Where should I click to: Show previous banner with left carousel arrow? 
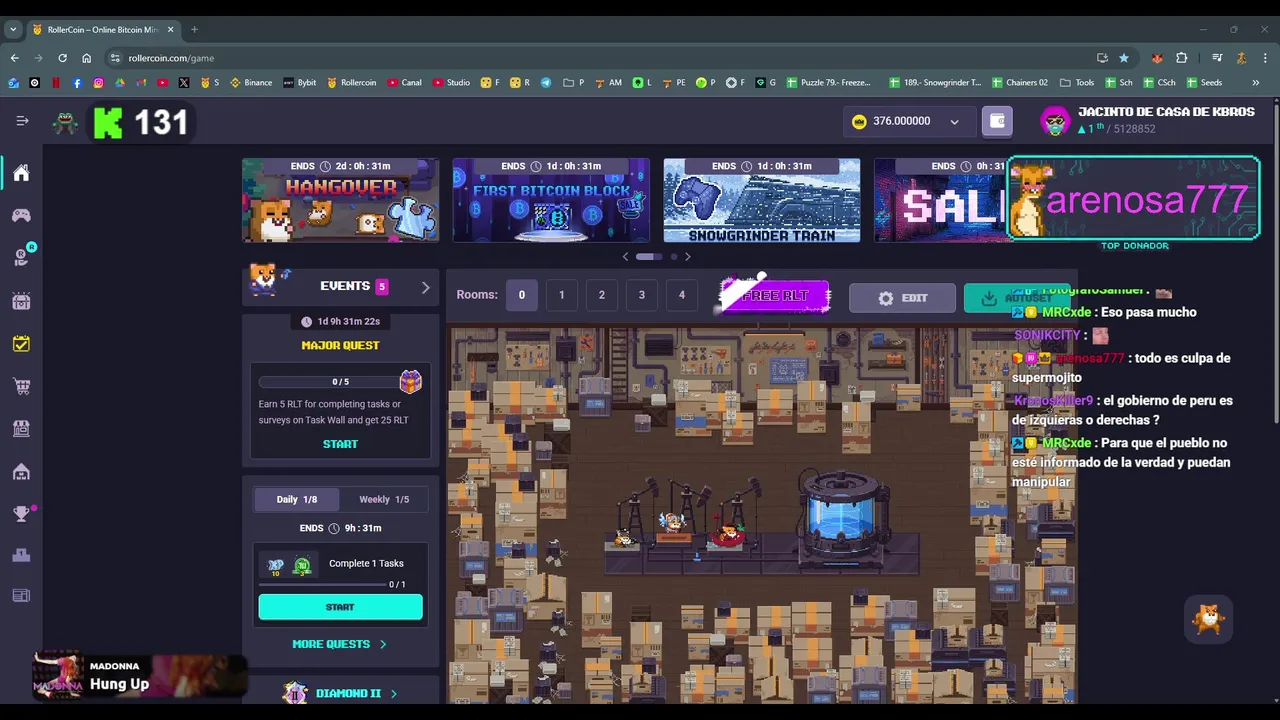626,257
